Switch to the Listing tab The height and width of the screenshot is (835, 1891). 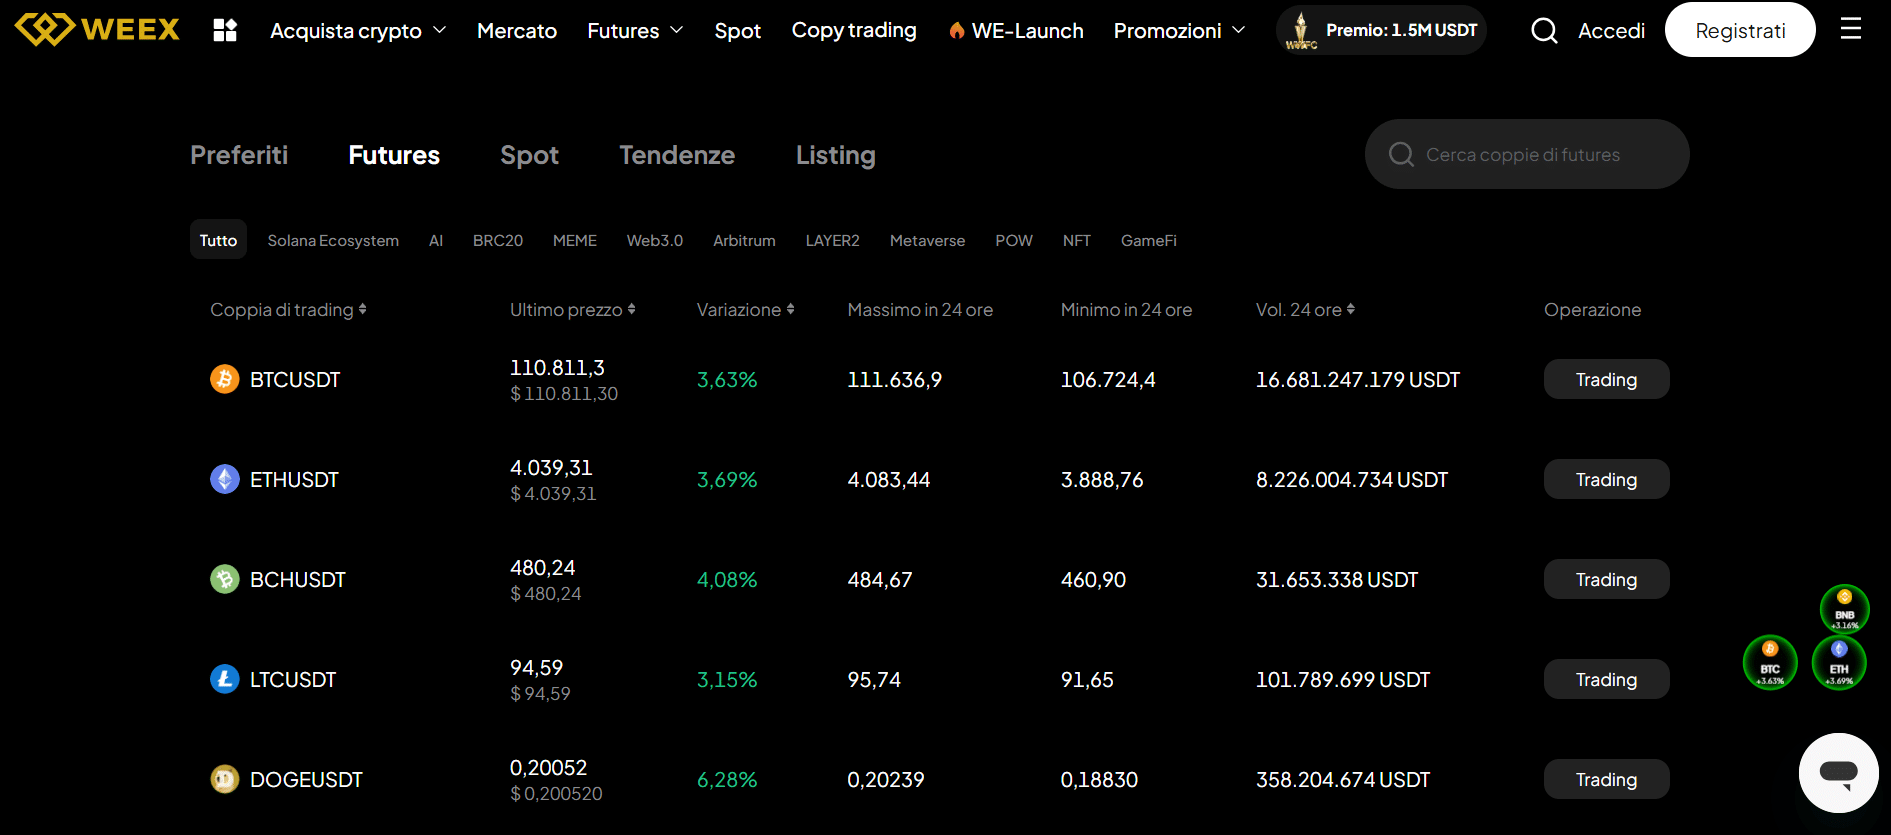click(836, 155)
